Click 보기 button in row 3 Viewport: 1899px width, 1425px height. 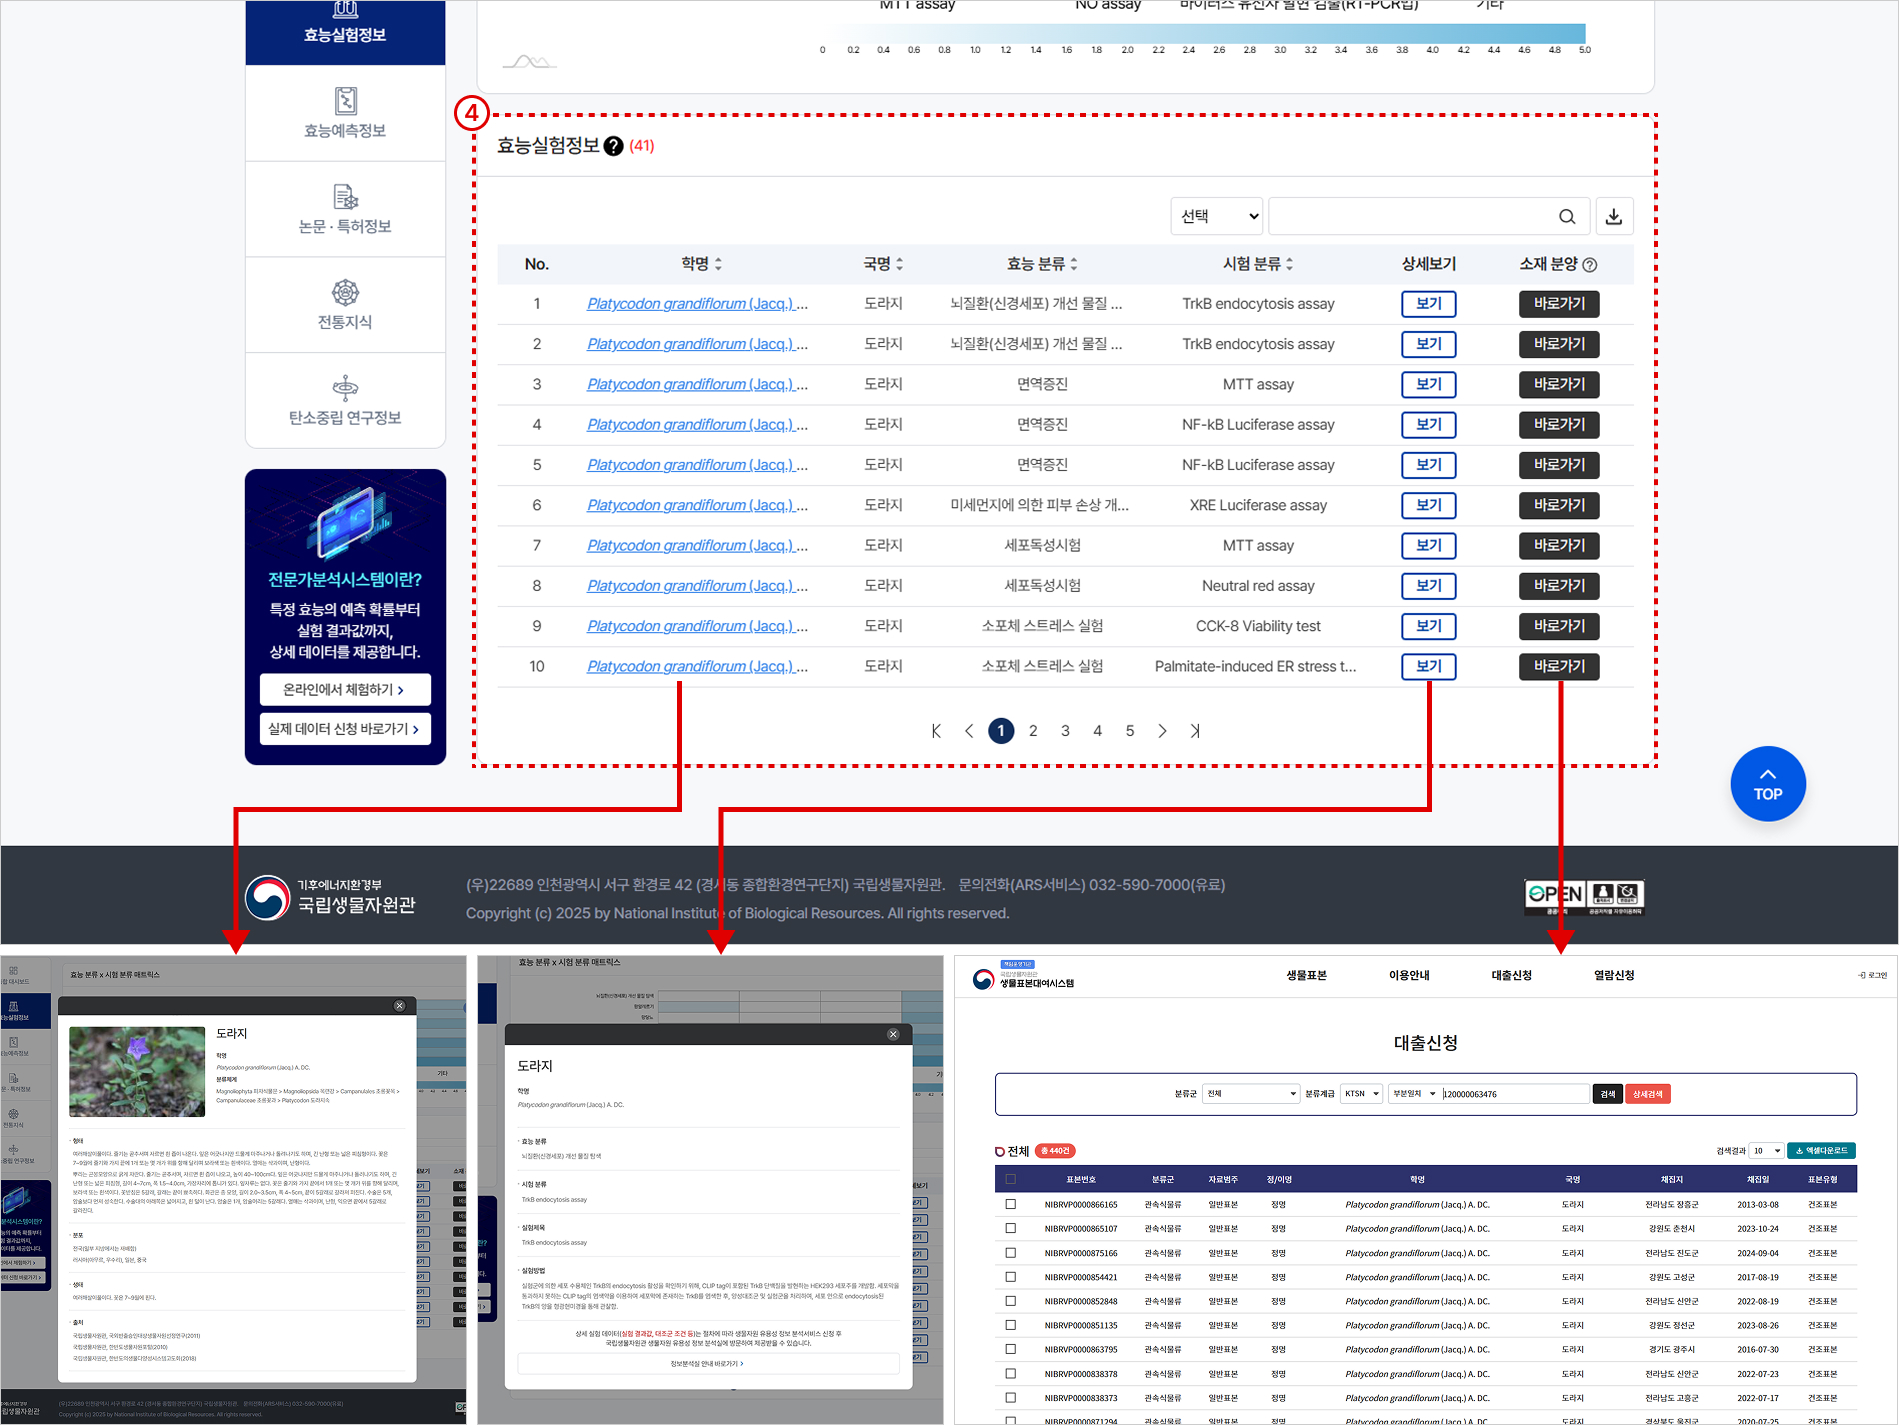pyautogui.click(x=1428, y=385)
